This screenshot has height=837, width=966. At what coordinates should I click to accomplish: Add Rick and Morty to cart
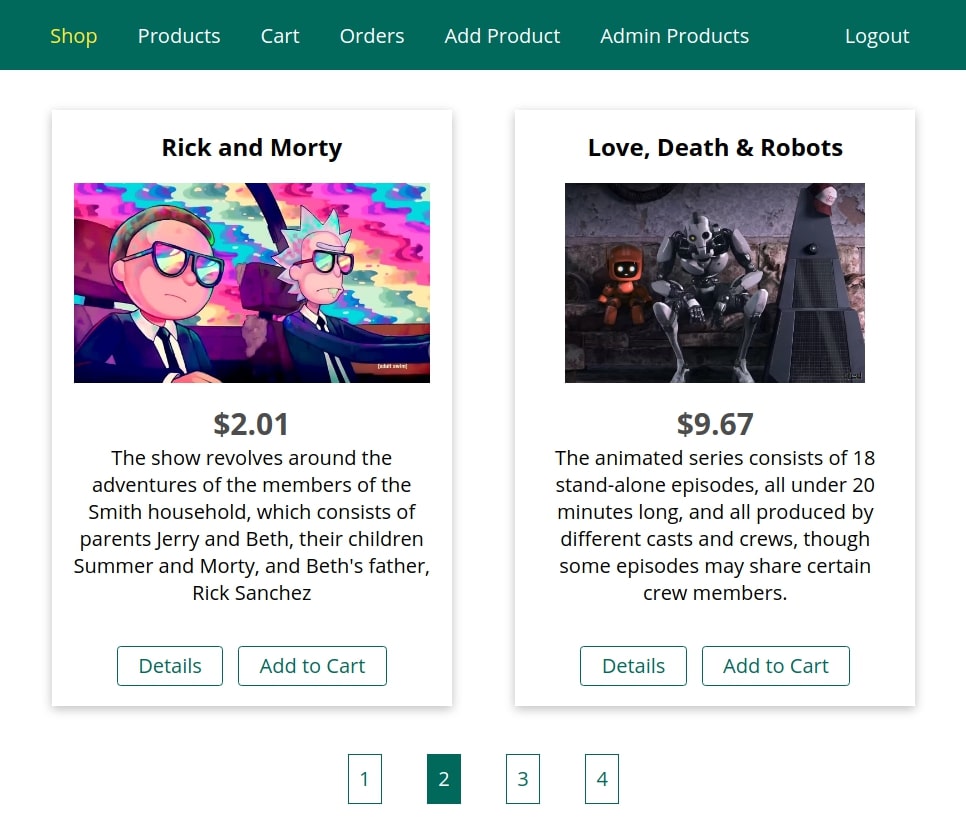[312, 666]
